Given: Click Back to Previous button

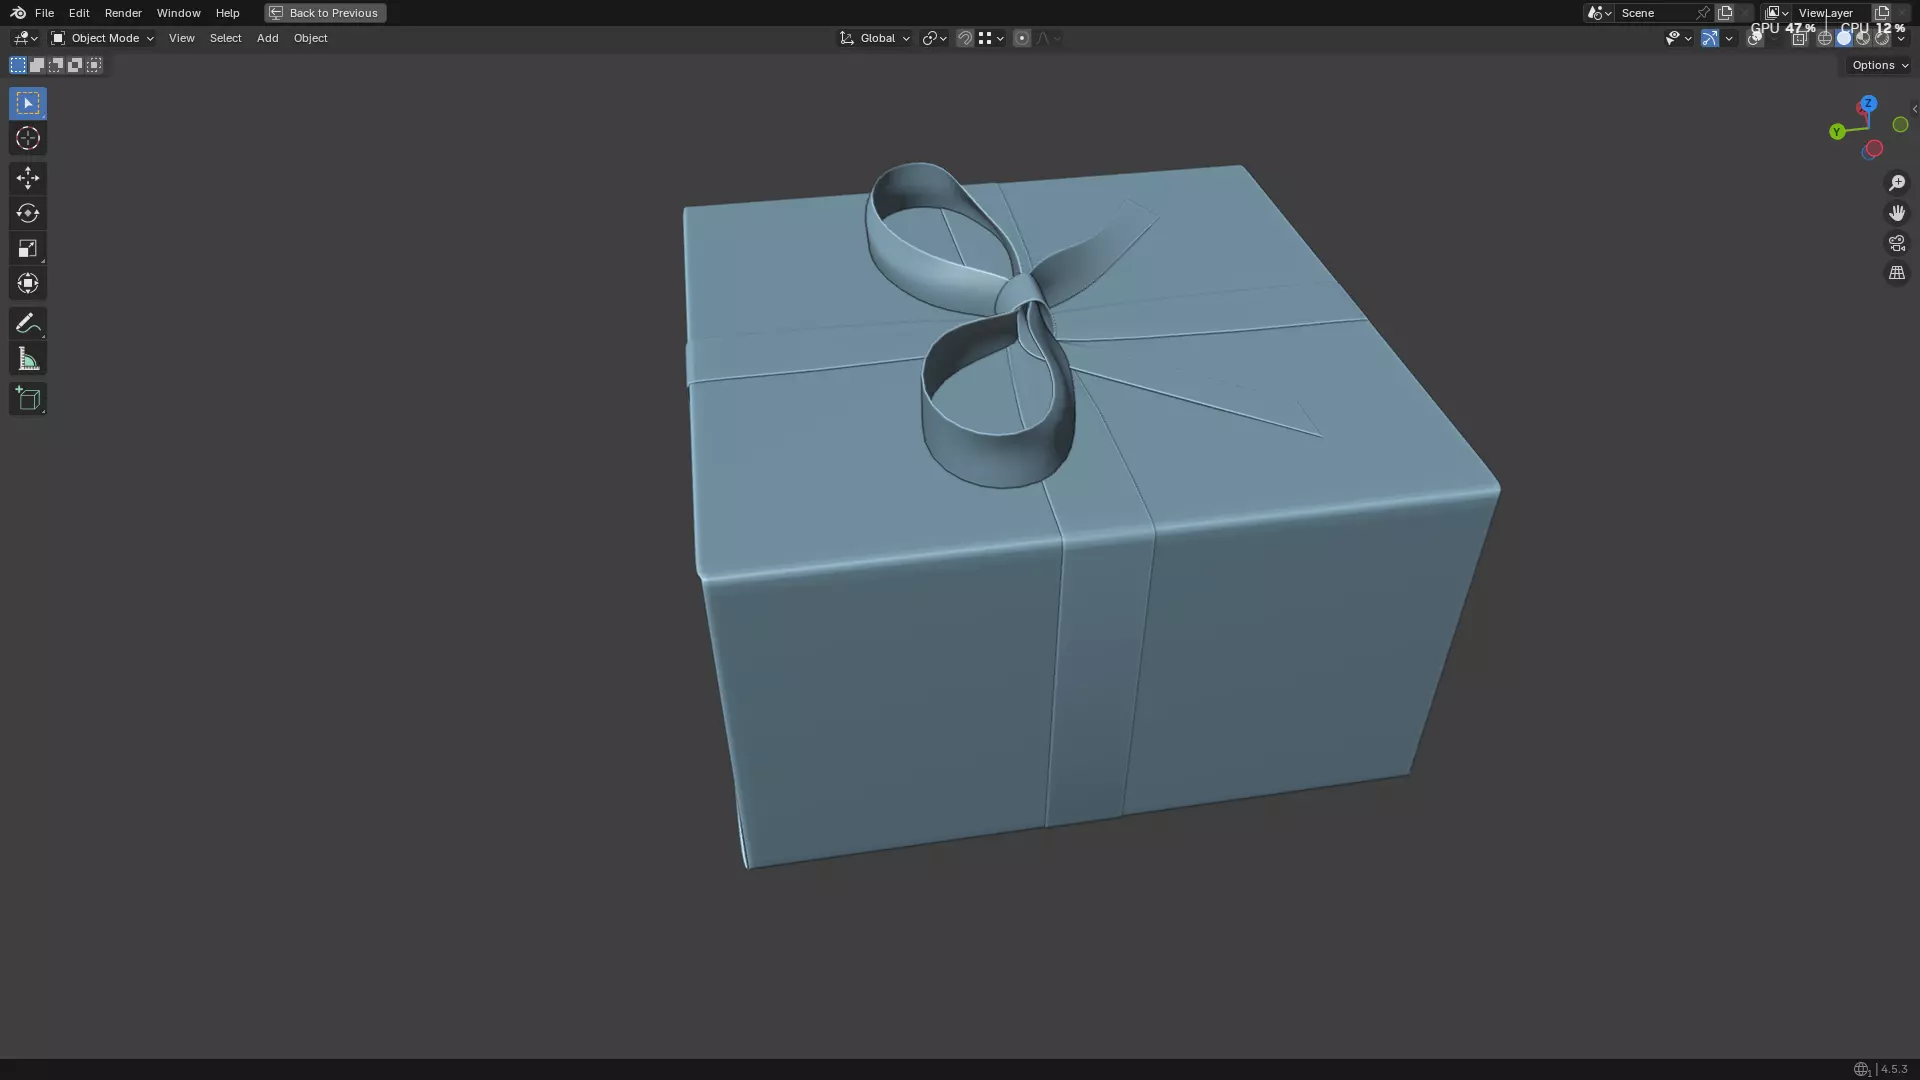Looking at the screenshot, I should pyautogui.click(x=325, y=13).
